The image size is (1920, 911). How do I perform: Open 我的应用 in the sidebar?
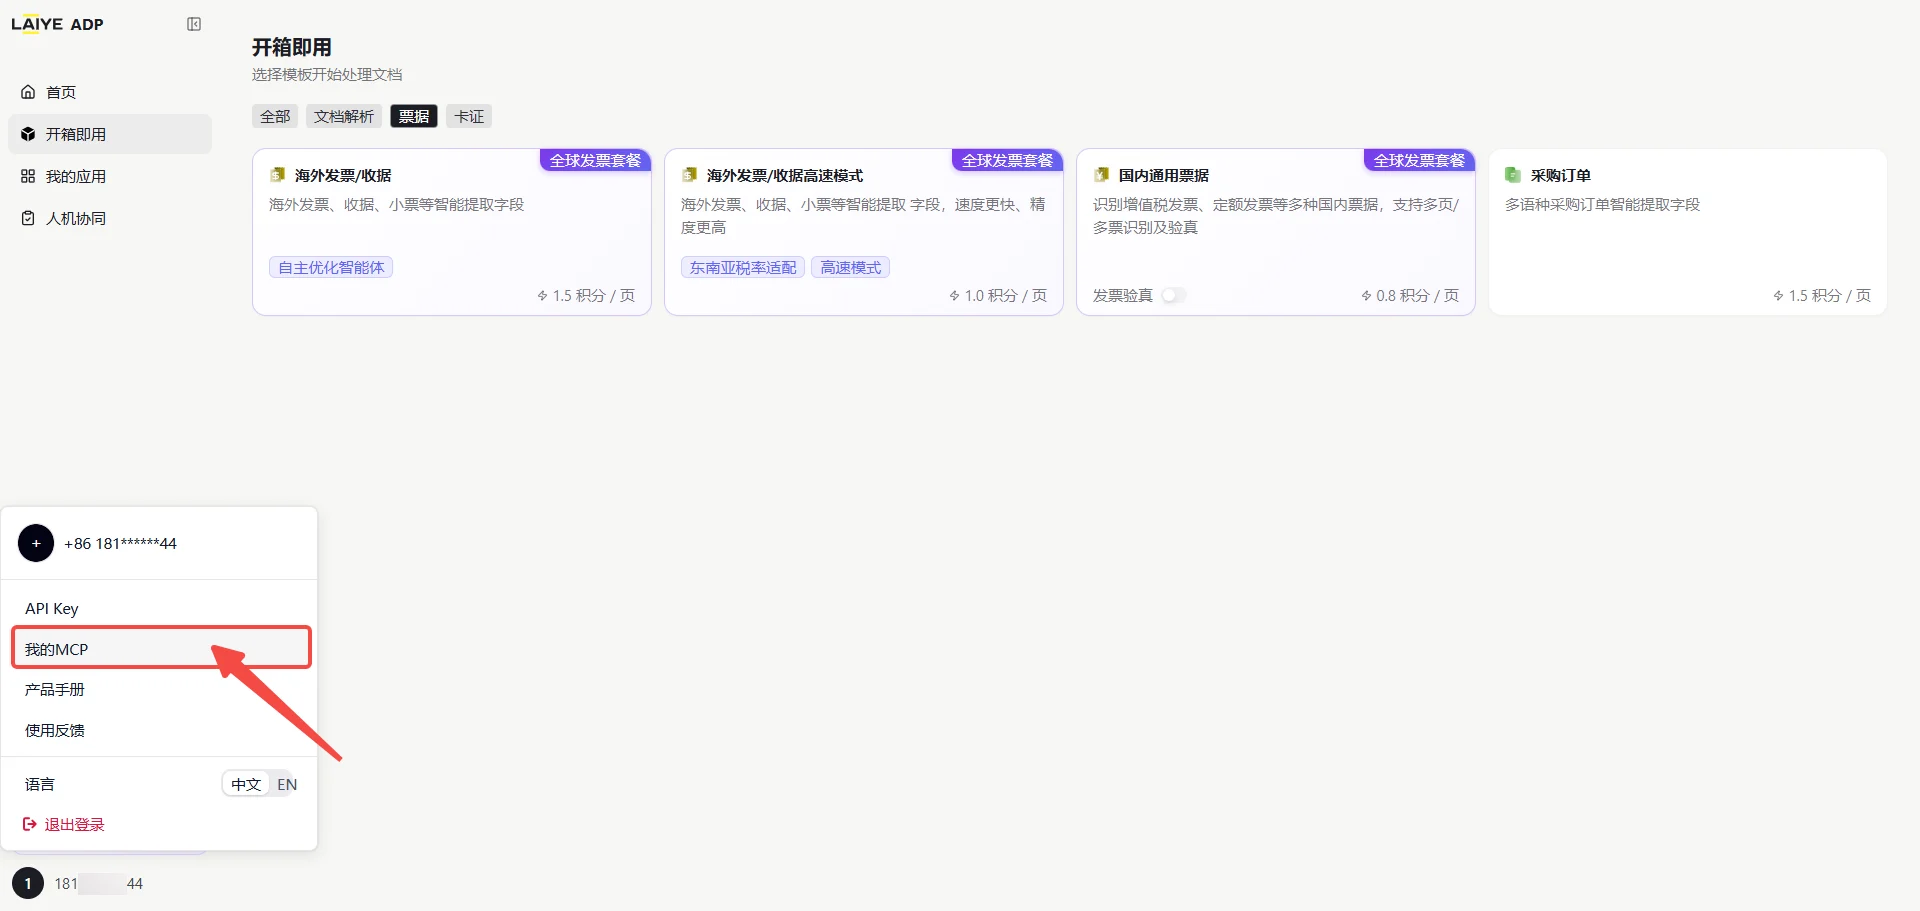point(110,176)
